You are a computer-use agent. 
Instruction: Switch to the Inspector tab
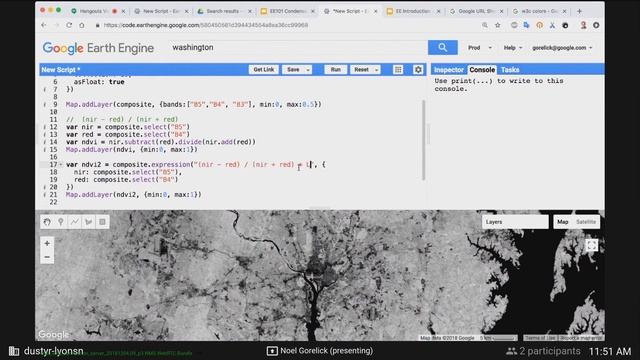tap(449, 70)
